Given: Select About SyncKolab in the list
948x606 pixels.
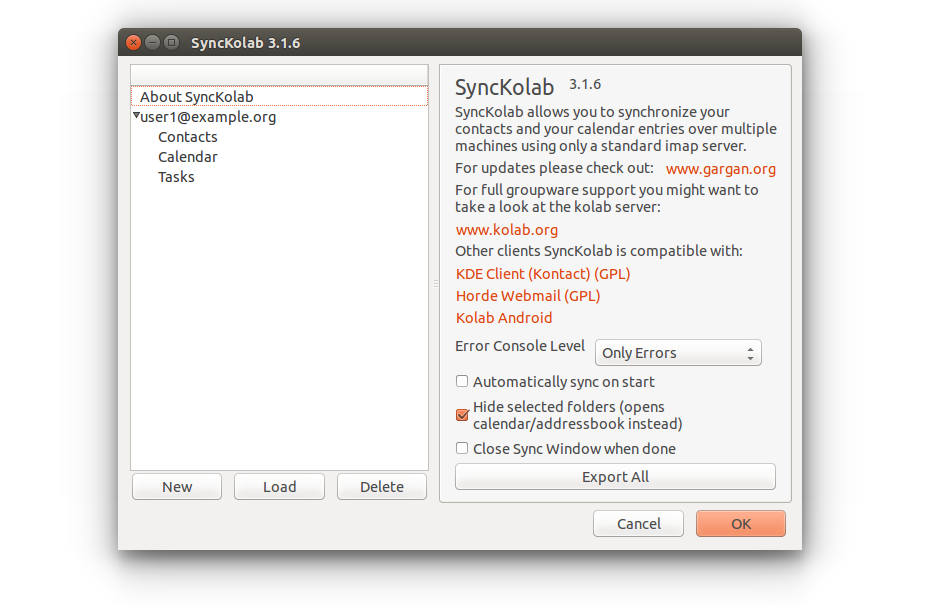Looking at the screenshot, I should (196, 97).
